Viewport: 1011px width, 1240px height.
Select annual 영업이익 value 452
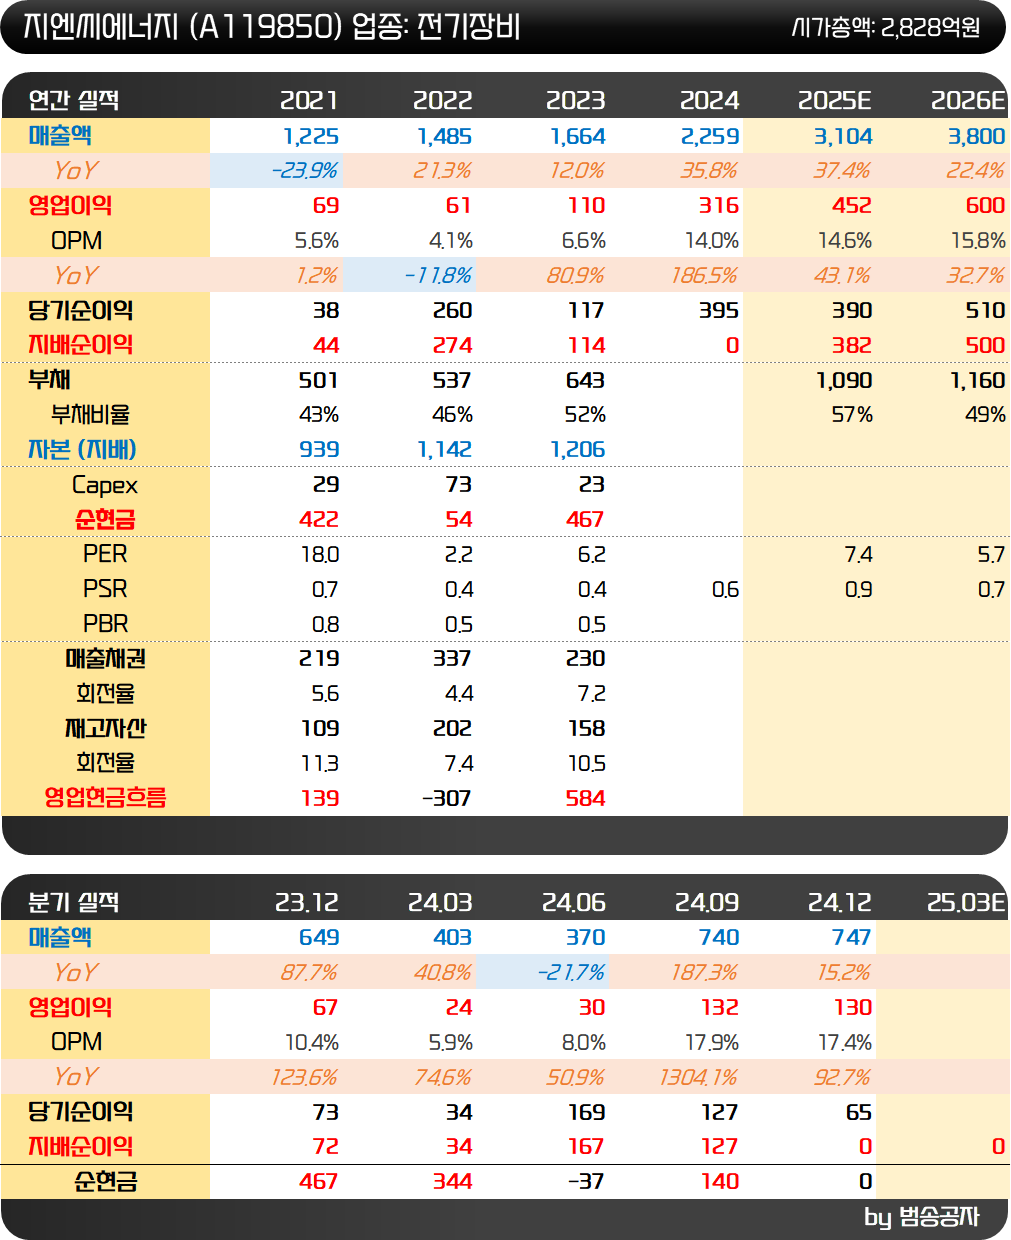coord(852,205)
